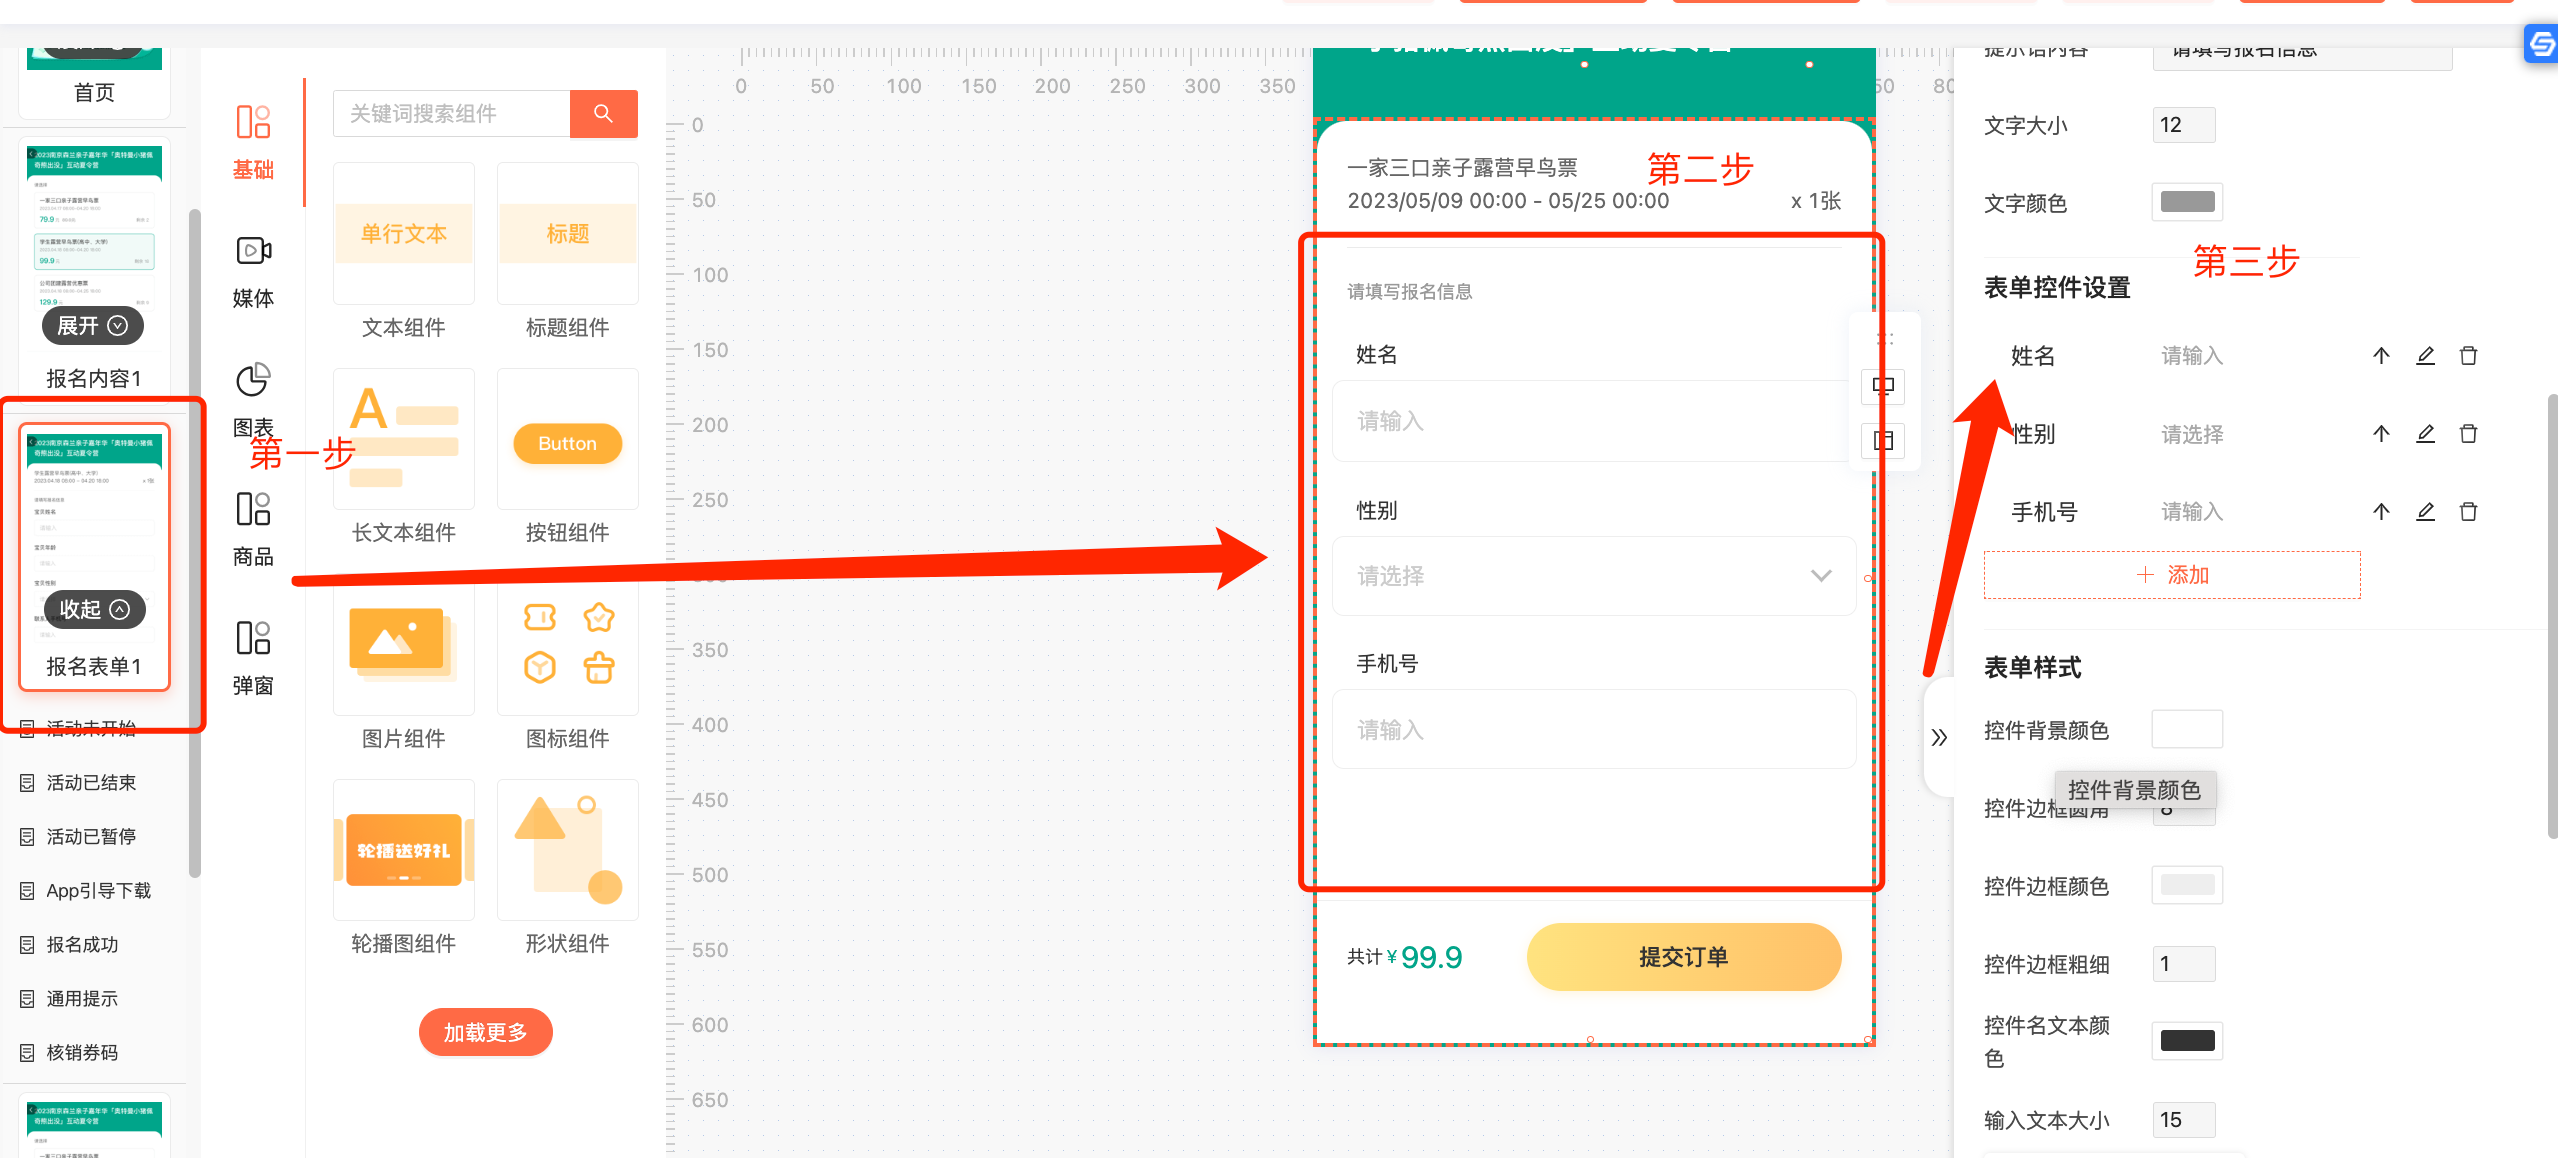Delete the 姓名 form control
The width and height of the screenshot is (2558, 1158).
[x=2468, y=356]
